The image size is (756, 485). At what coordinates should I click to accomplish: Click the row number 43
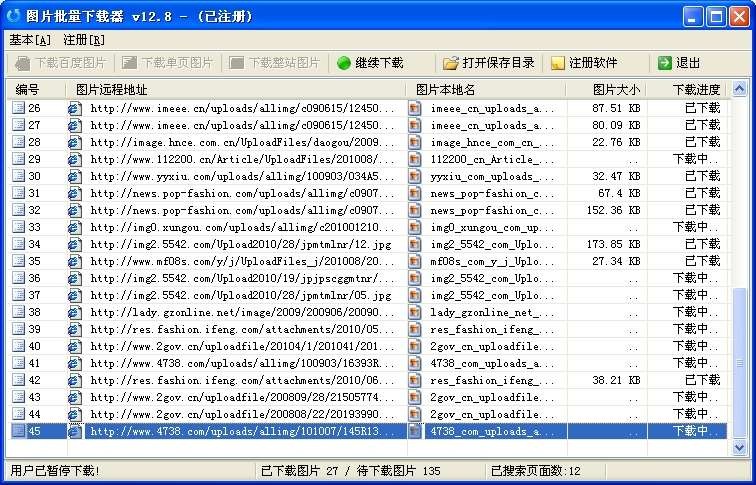click(x=34, y=397)
